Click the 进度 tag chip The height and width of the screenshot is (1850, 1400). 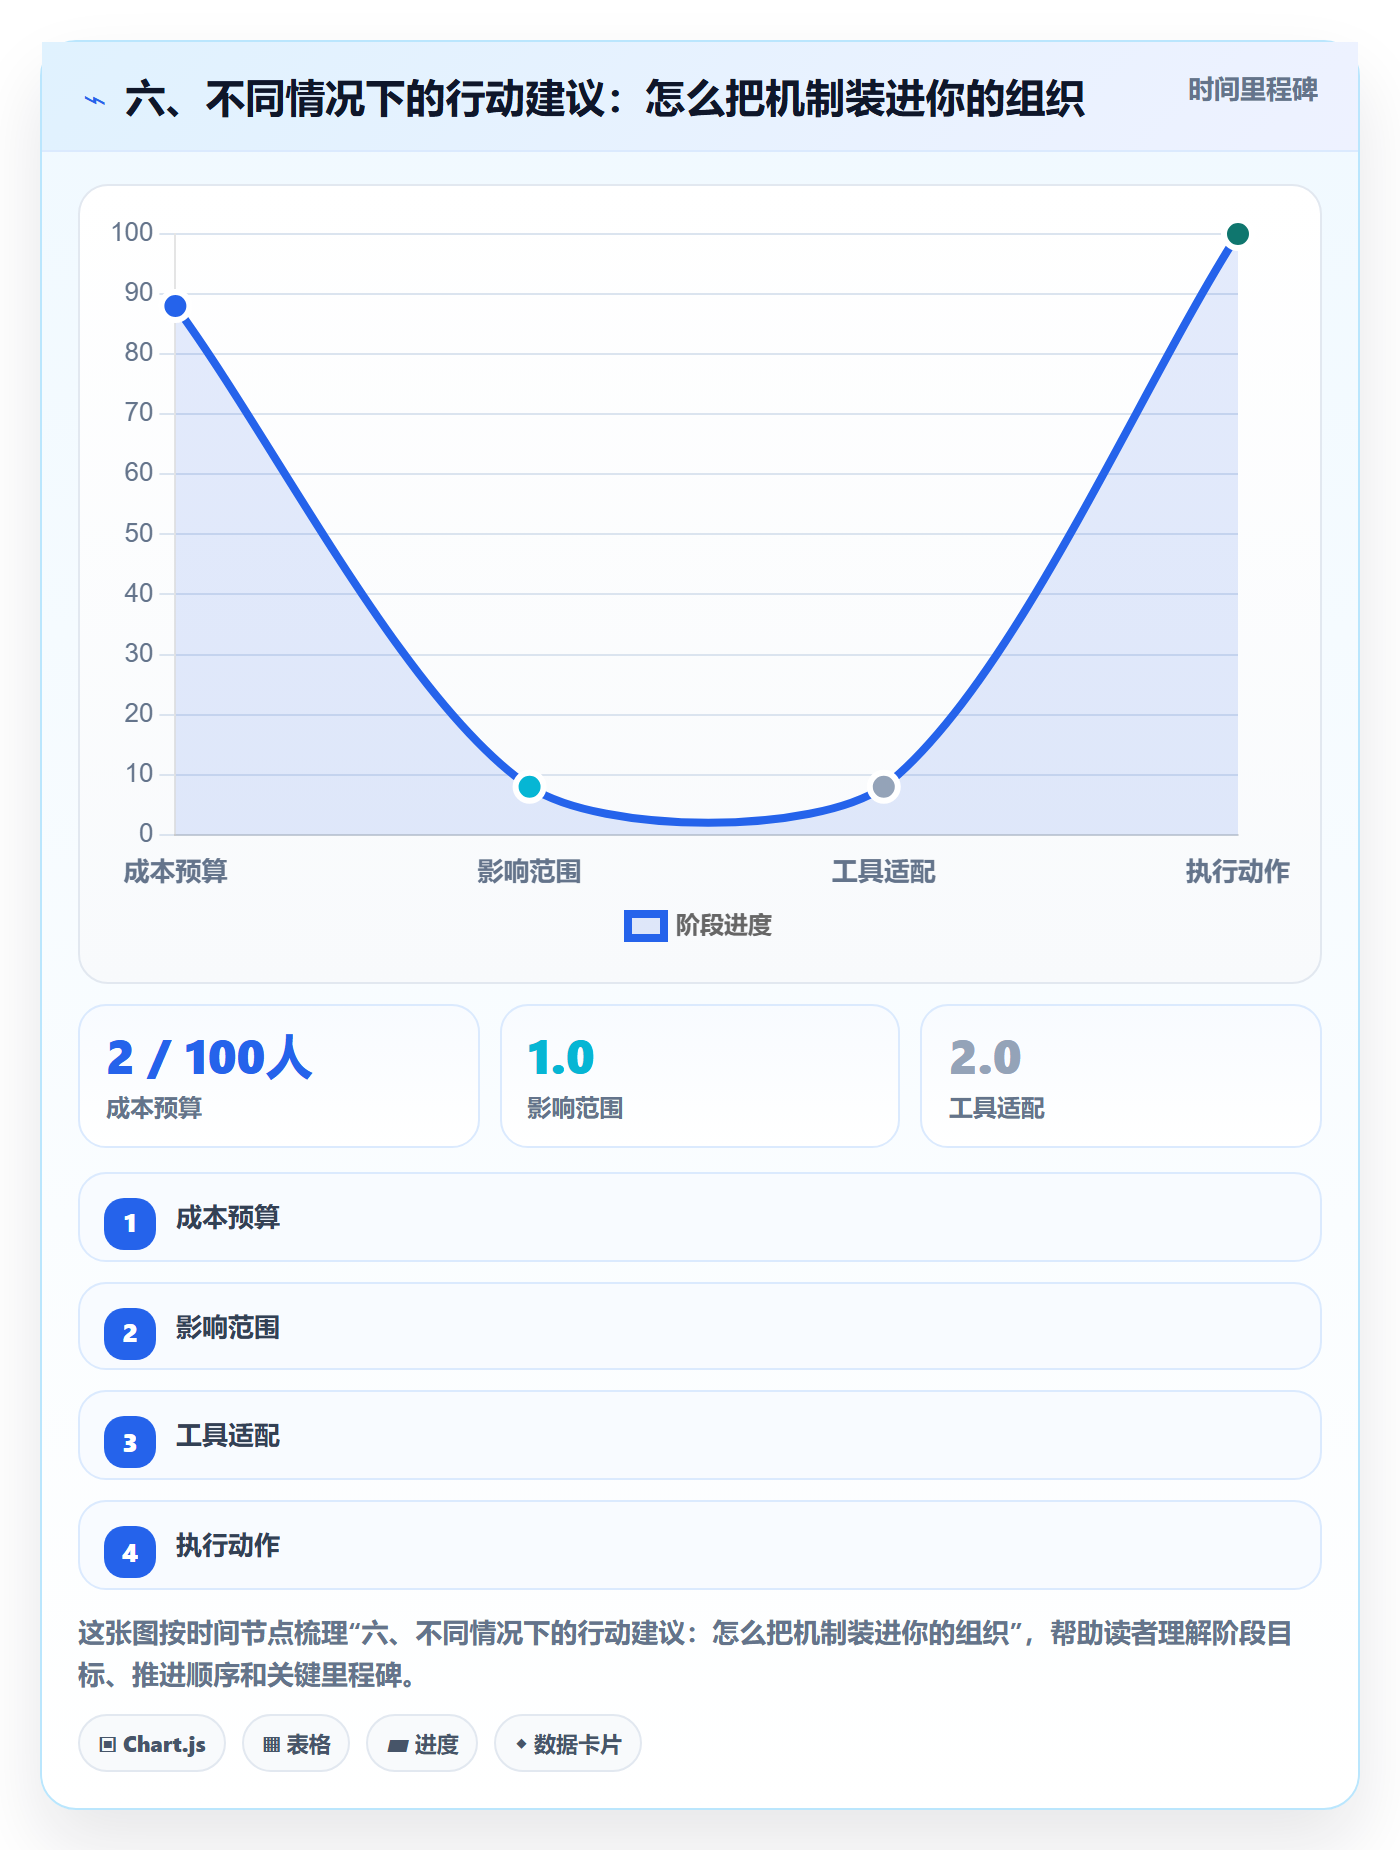(422, 1744)
